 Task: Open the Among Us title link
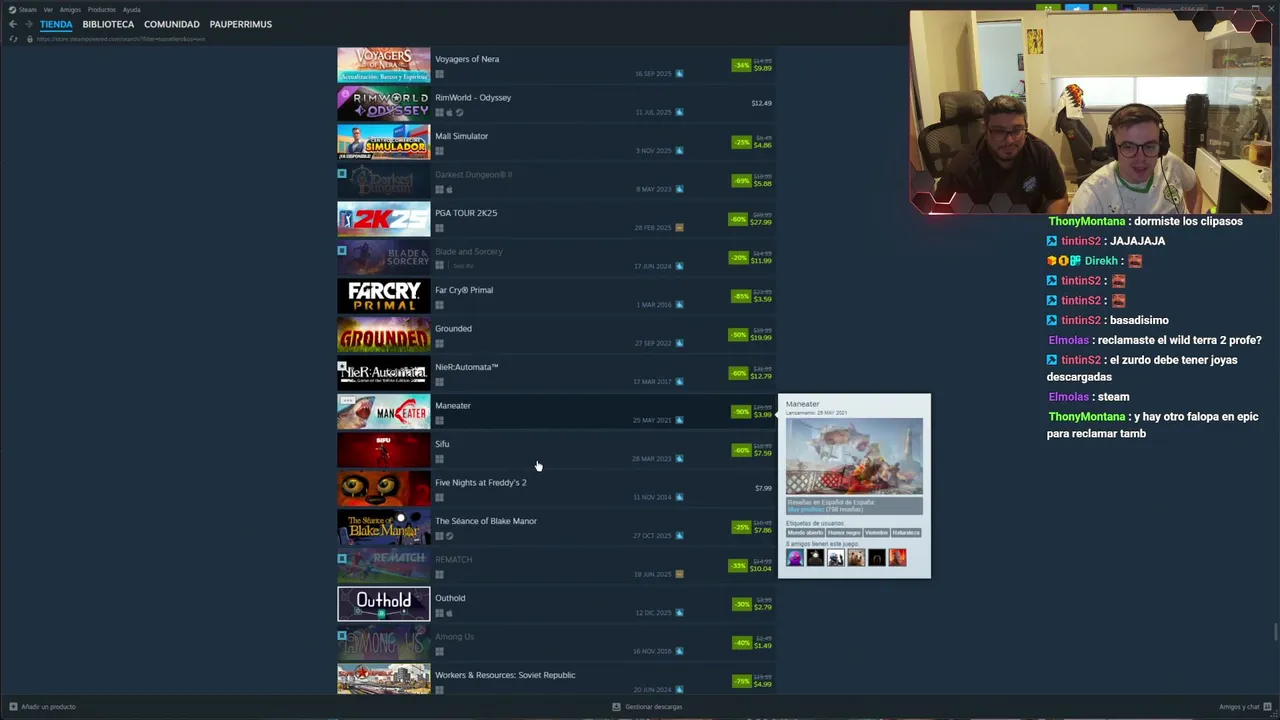[455, 637]
